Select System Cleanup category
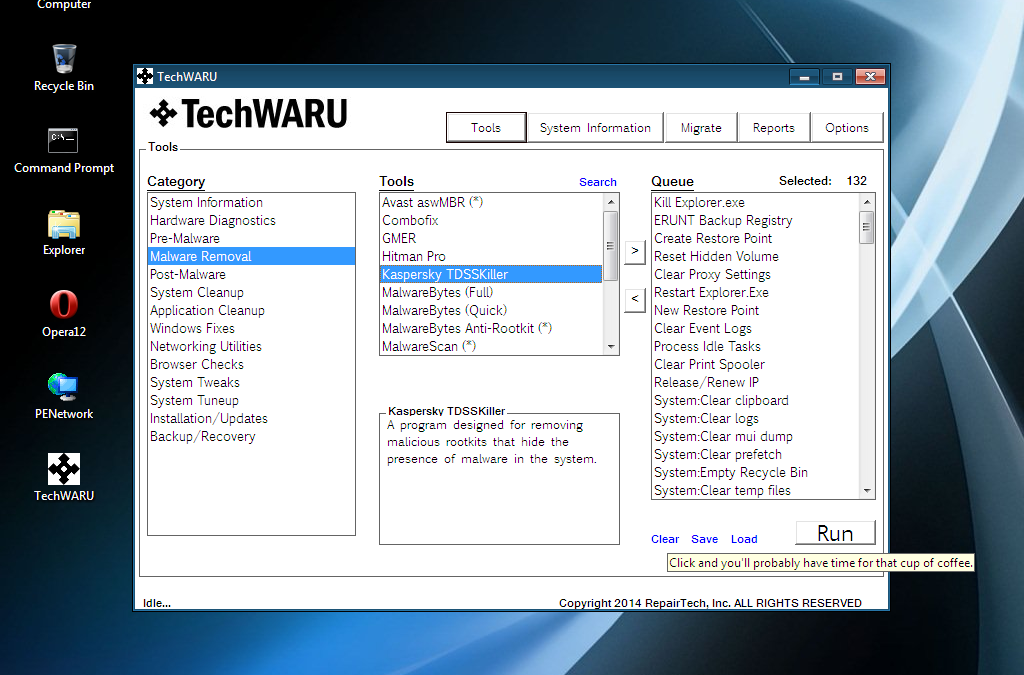 (x=251, y=292)
